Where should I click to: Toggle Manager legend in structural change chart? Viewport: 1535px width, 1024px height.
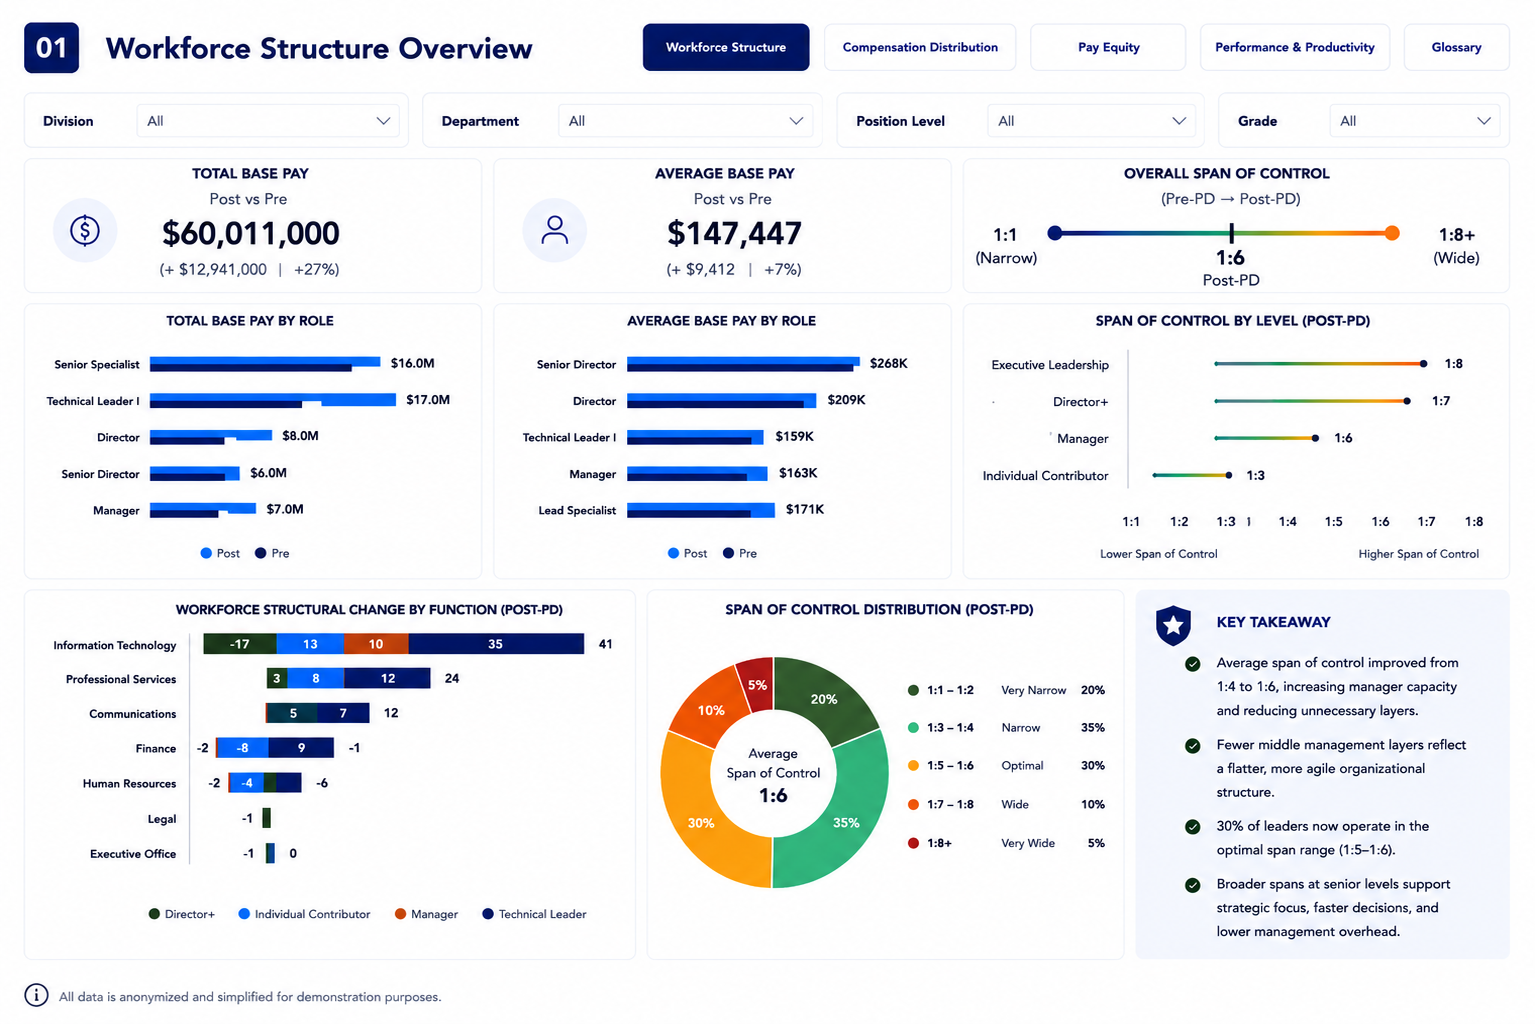(x=426, y=914)
